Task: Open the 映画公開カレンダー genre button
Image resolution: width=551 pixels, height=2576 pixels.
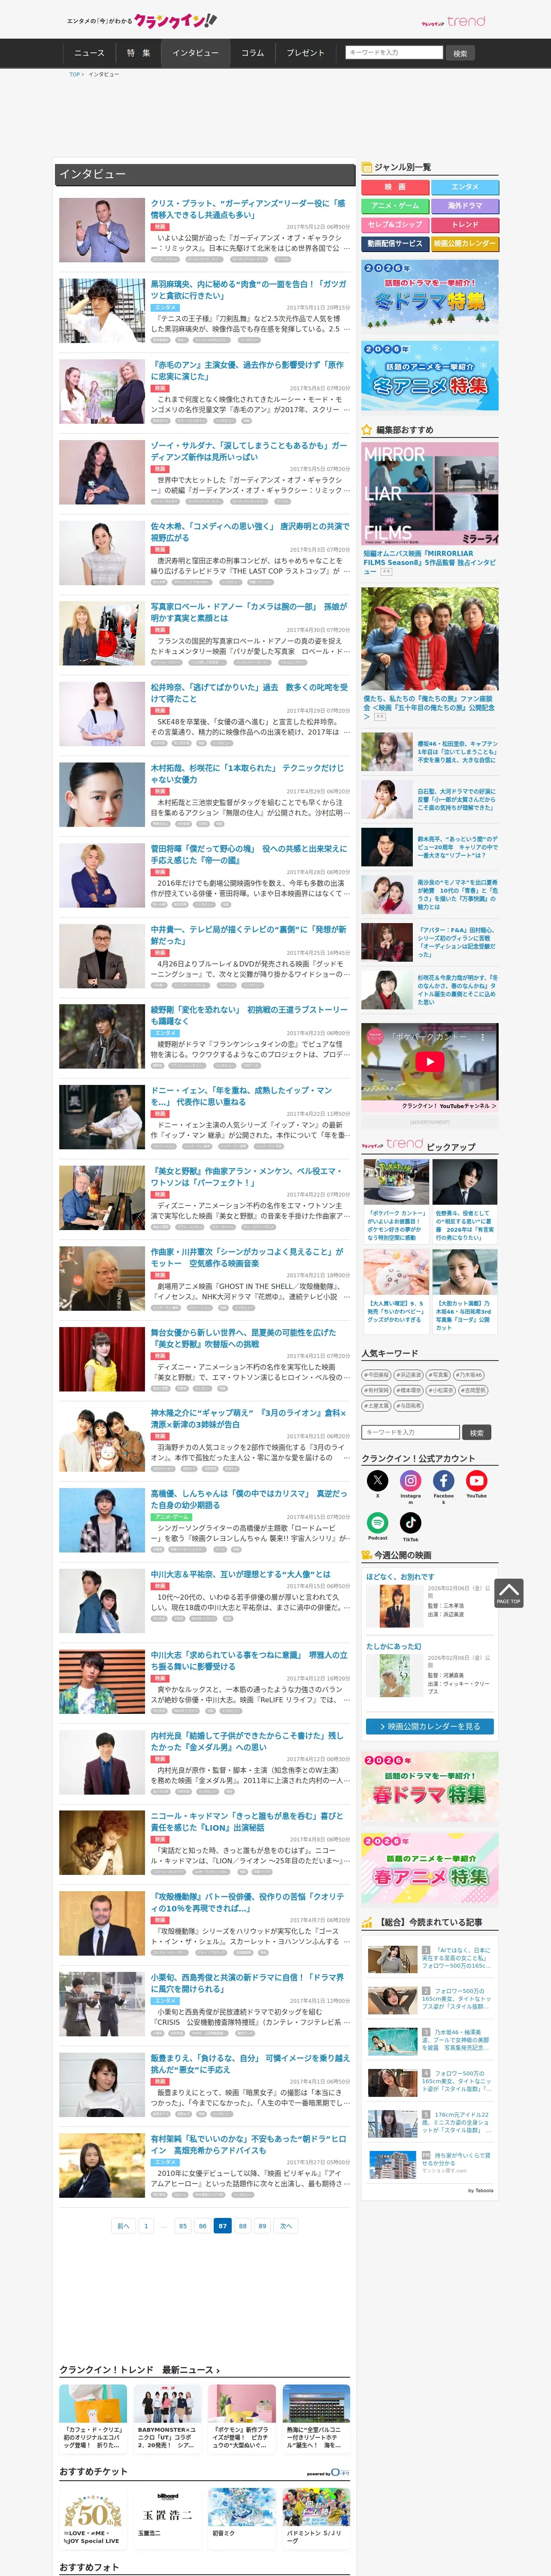Action: (x=465, y=244)
